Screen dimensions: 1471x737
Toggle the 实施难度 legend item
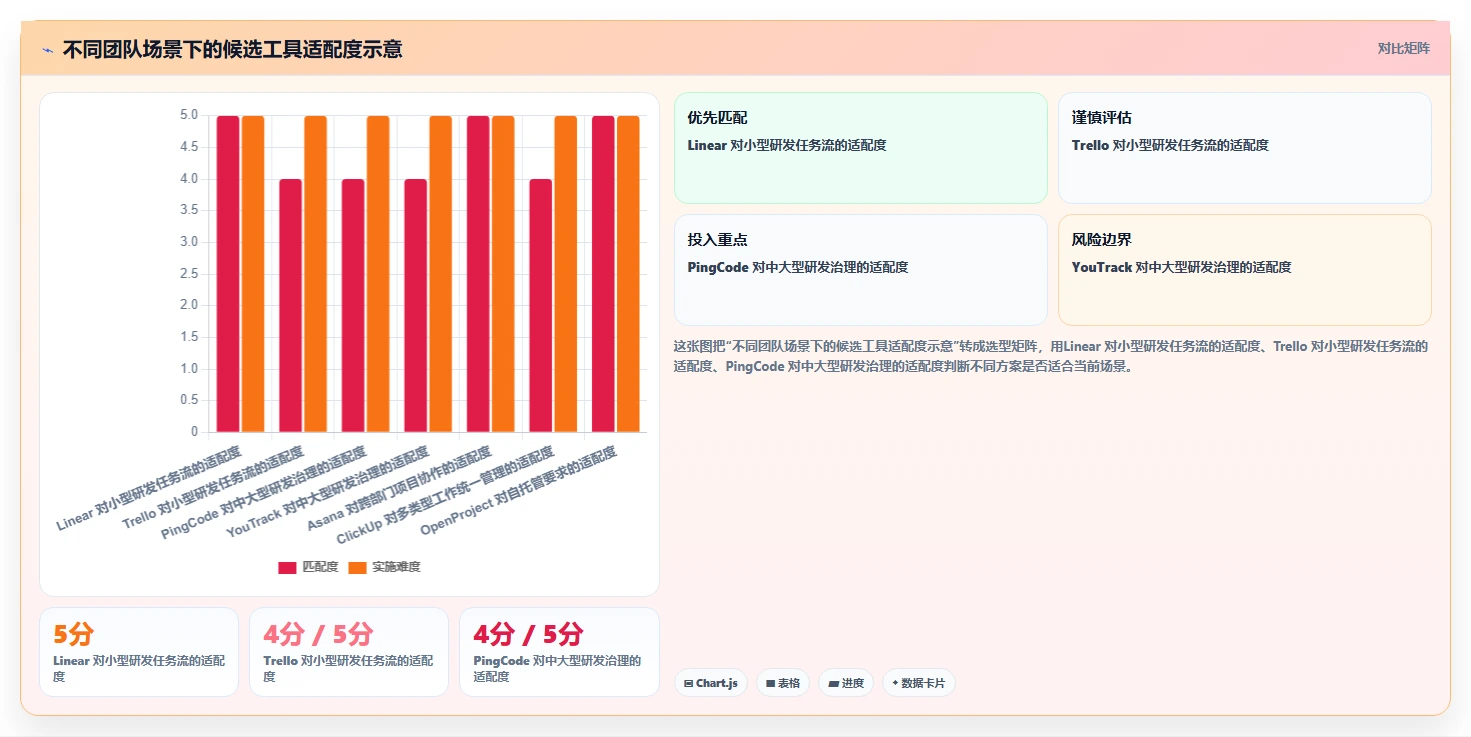tap(384, 567)
